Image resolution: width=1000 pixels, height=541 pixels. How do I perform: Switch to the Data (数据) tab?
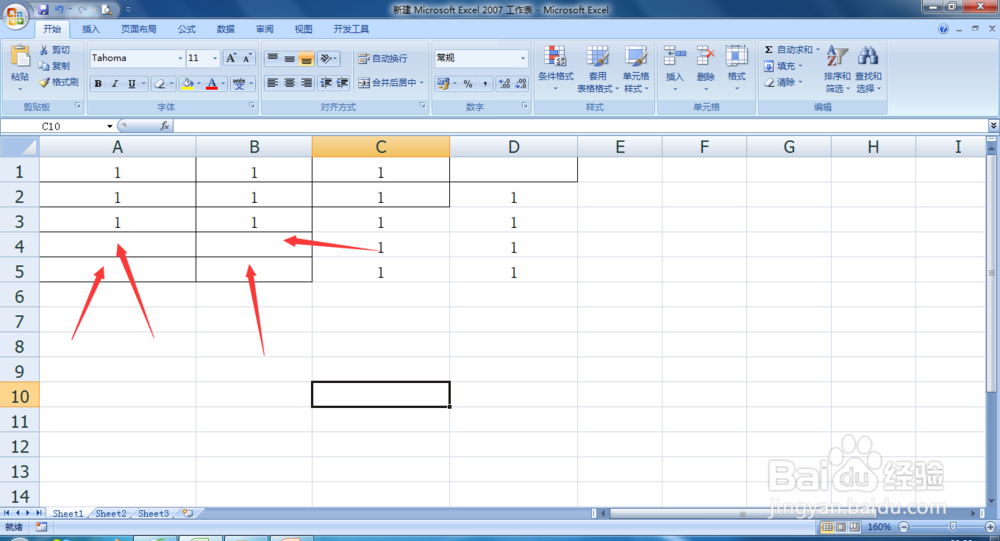click(x=226, y=29)
